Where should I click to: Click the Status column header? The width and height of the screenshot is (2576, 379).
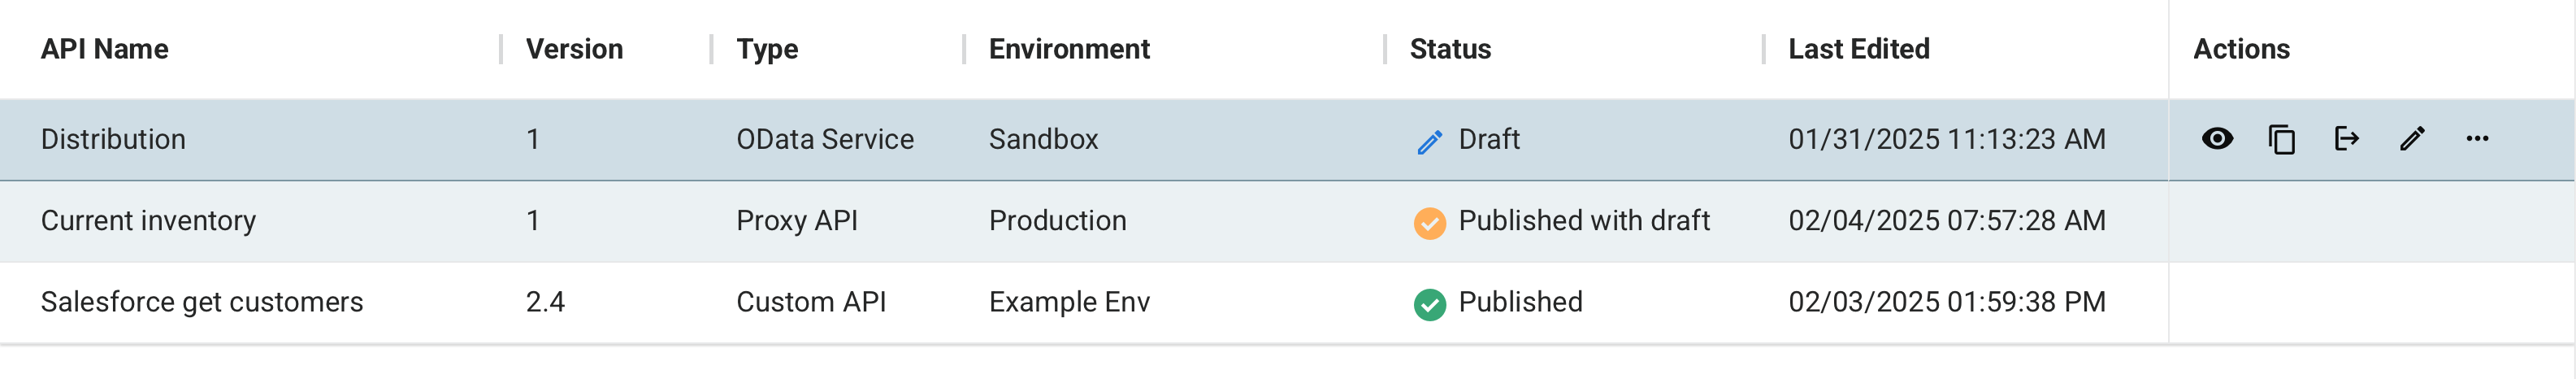(1450, 49)
